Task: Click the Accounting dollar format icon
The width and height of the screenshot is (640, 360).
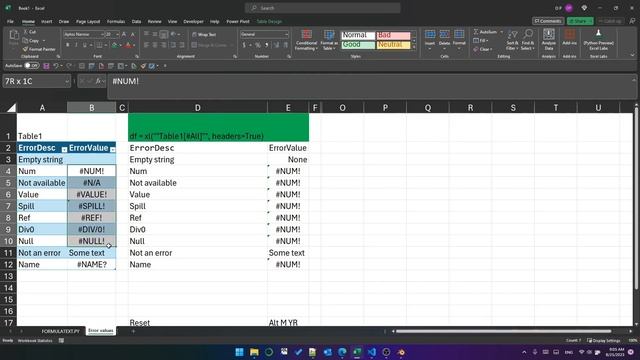Action: [x=244, y=45]
